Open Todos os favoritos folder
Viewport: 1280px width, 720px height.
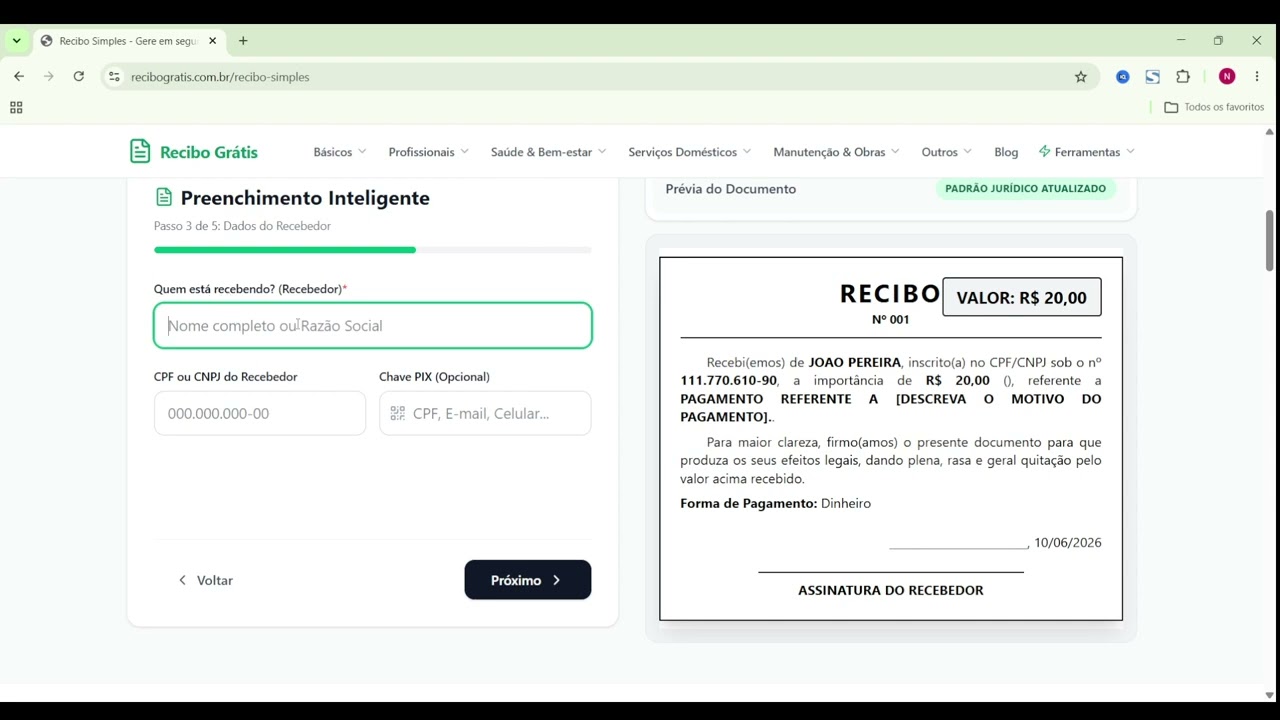pyautogui.click(x=1214, y=107)
